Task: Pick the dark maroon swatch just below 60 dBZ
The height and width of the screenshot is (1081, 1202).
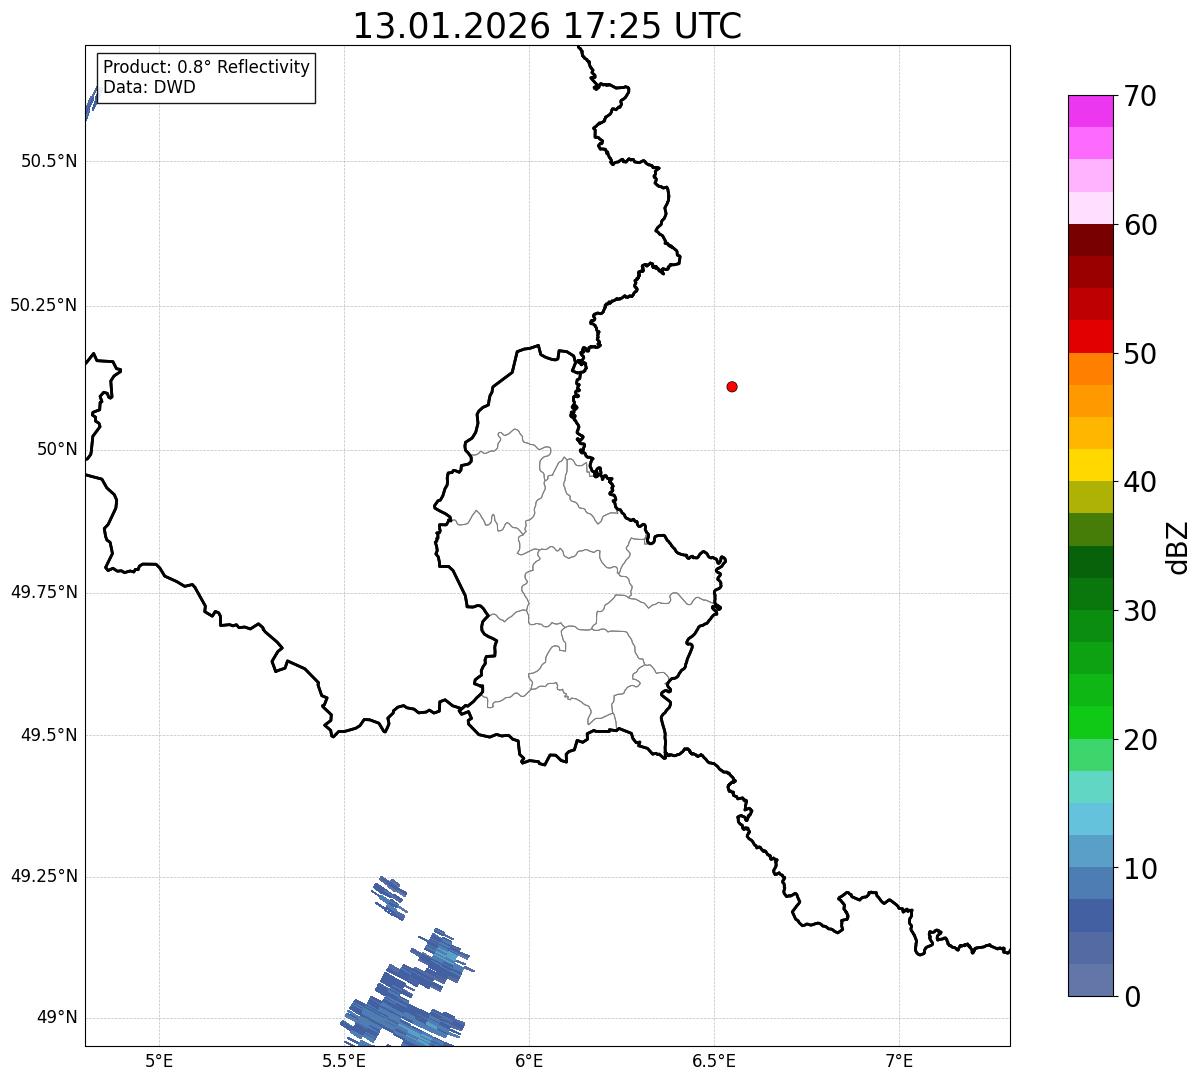Action: click(x=1090, y=240)
